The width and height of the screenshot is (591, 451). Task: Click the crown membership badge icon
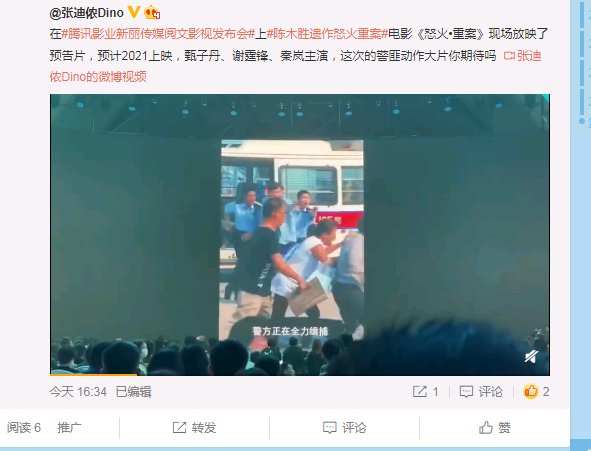[152, 12]
